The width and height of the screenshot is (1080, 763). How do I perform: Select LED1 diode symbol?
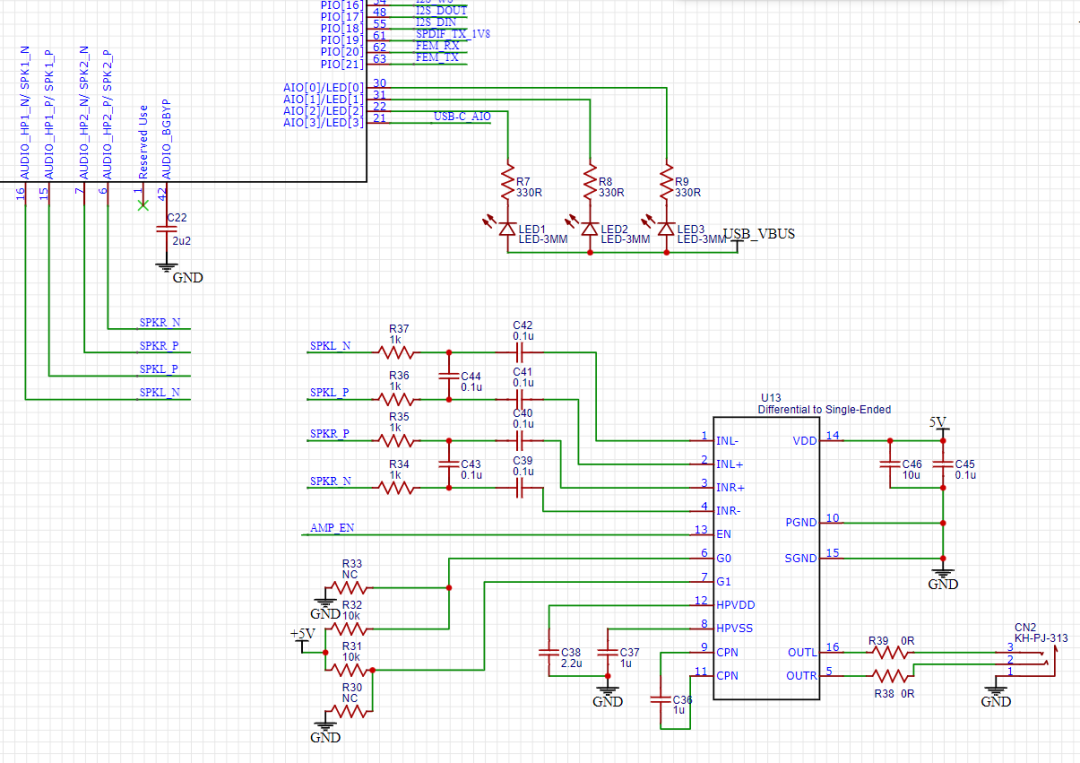(x=508, y=229)
